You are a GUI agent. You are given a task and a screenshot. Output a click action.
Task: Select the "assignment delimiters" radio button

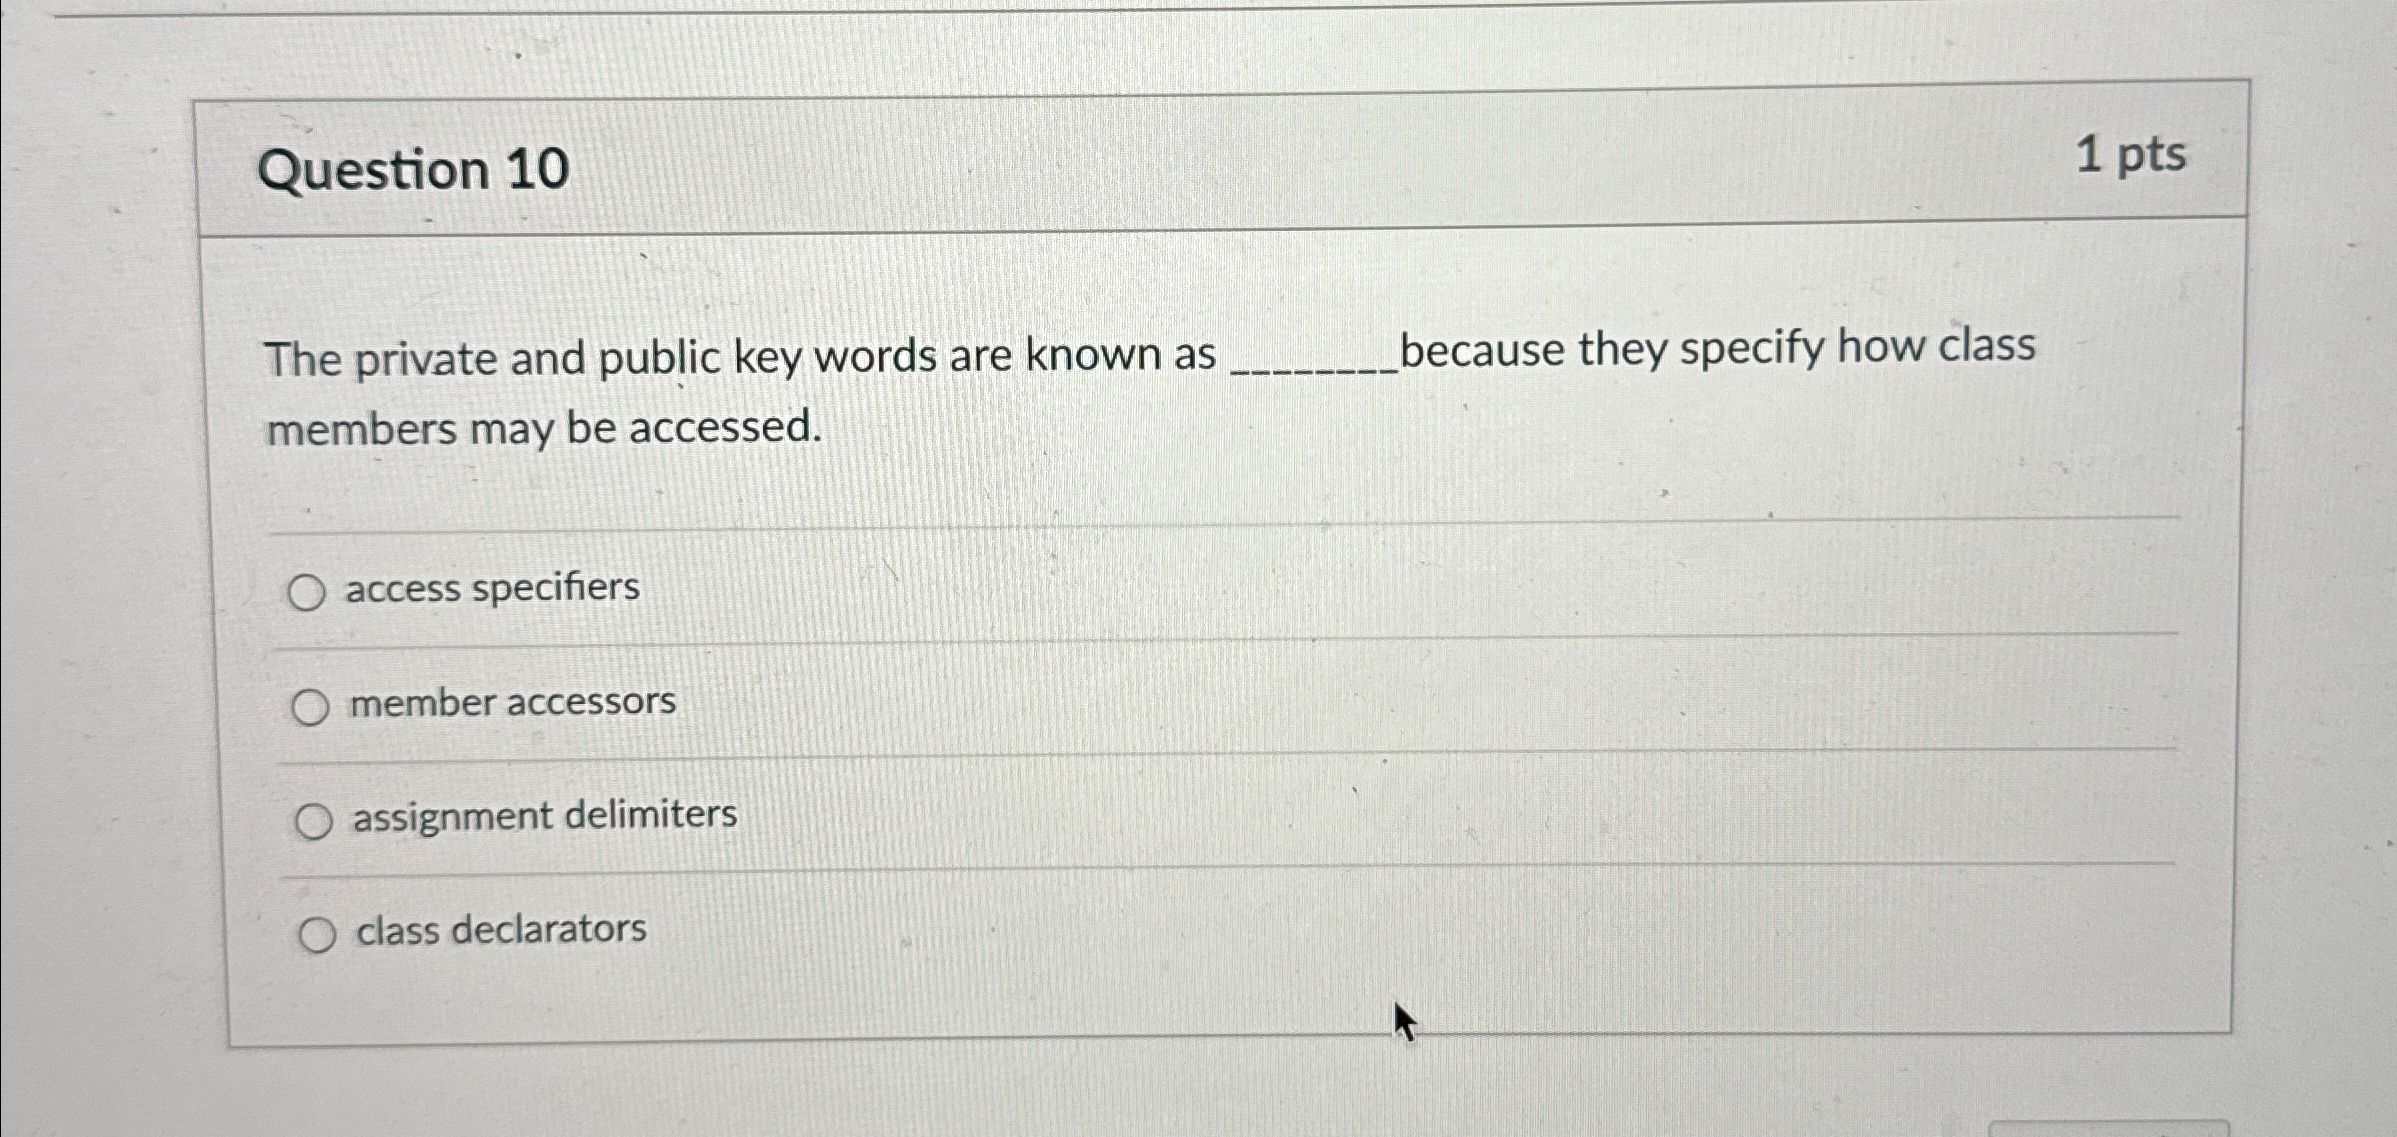318,821
